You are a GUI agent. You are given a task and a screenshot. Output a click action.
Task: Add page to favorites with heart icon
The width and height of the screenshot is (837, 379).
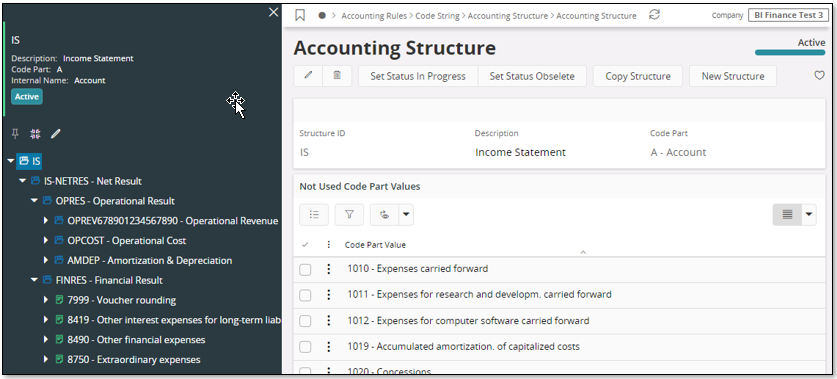(819, 76)
